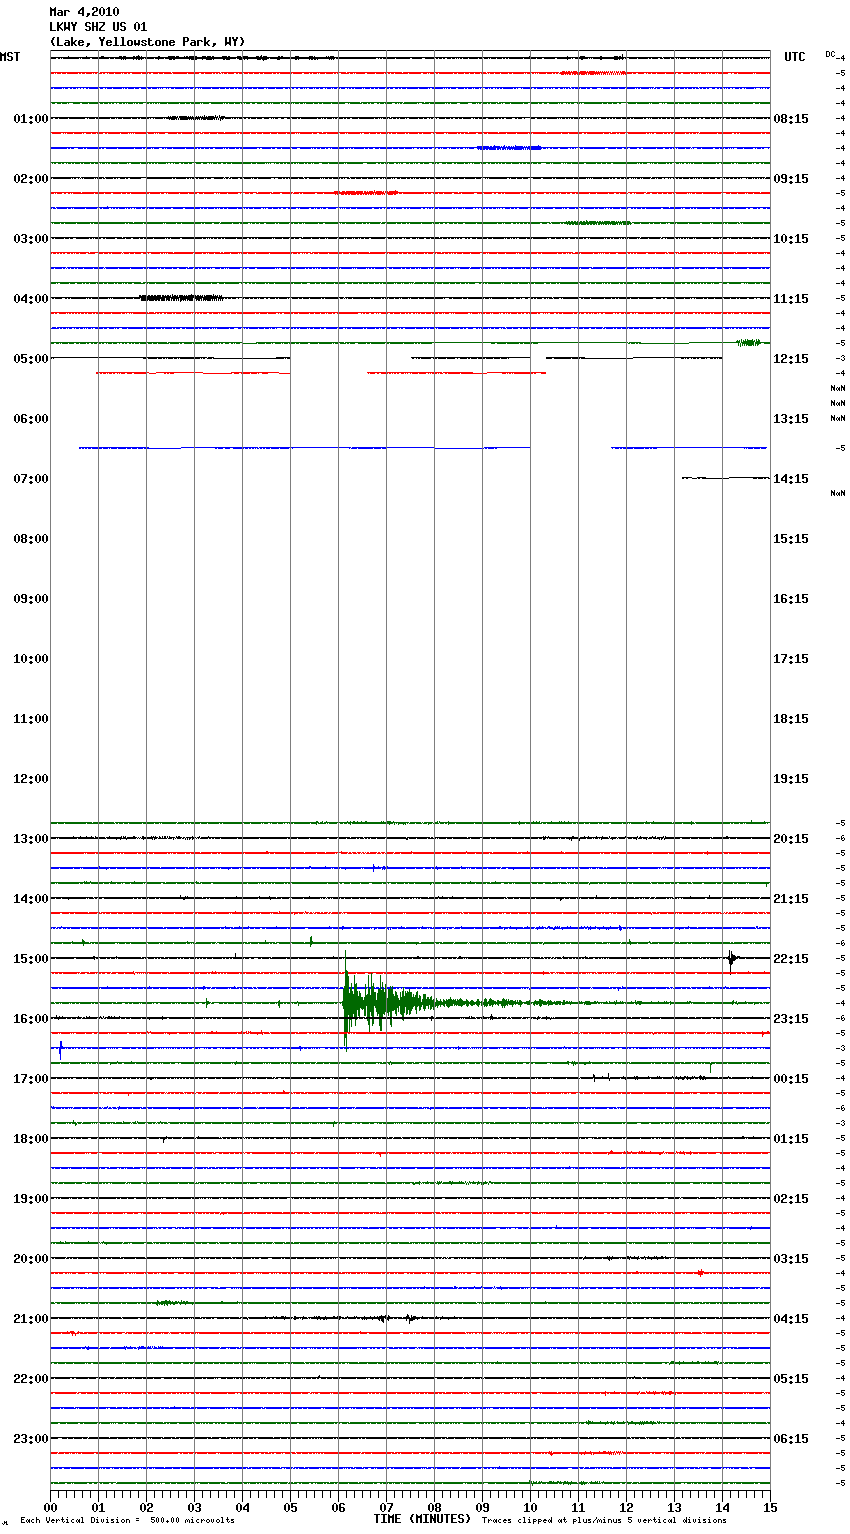The image size is (850, 1534).
Task: Select the '16:00' MST hour label
Action: pos(31,1019)
